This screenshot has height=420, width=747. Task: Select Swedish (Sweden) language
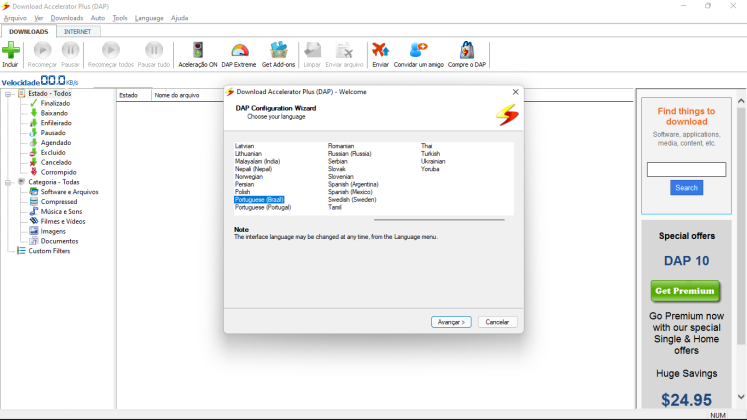coord(352,200)
